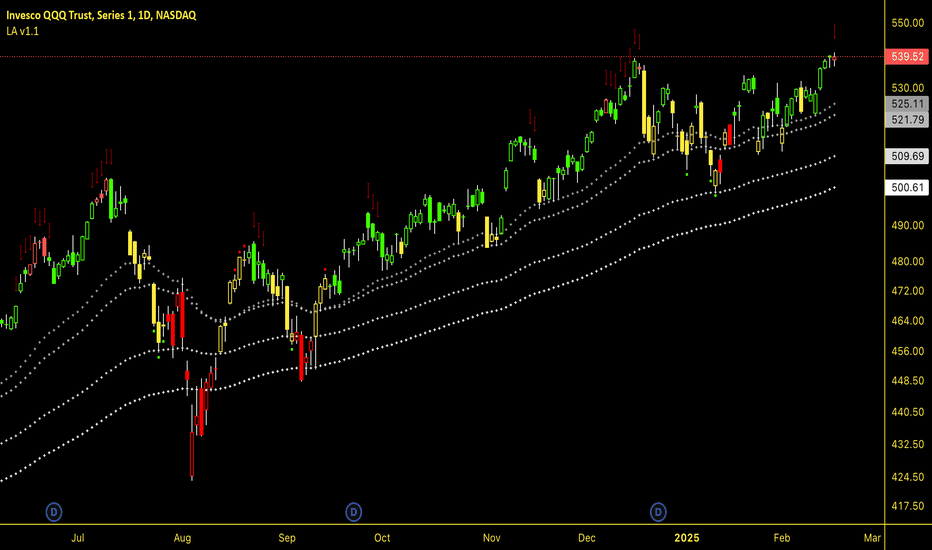Screen dimensions: 932x550
Task: Click the Dec label on time axis
Action: tap(587, 538)
